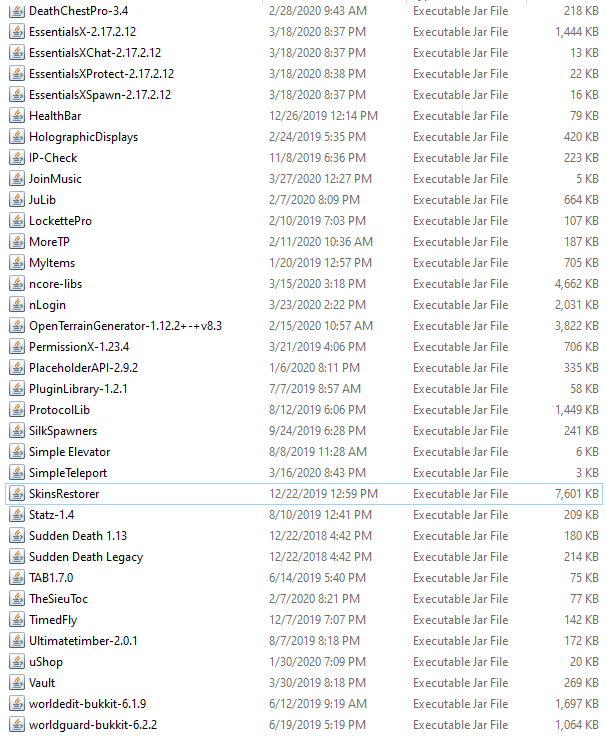This screenshot has height=740, width=606.
Task: Click the Vault file name
Action: click(x=42, y=683)
